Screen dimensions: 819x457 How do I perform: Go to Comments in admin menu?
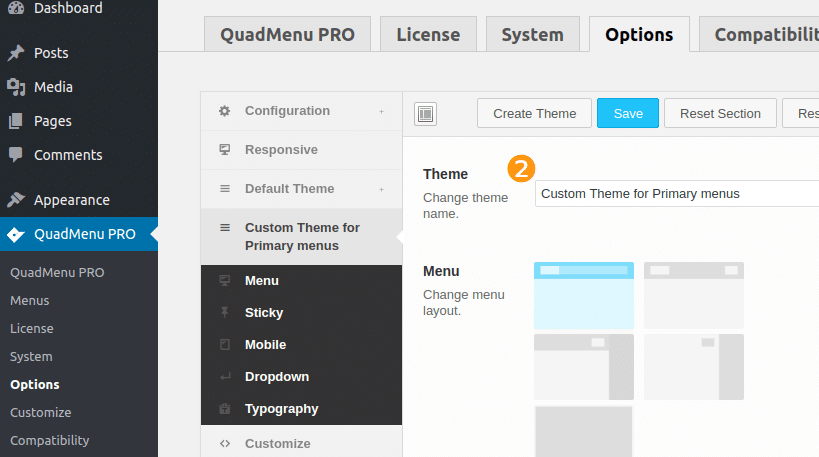pyautogui.click(x=68, y=155)
